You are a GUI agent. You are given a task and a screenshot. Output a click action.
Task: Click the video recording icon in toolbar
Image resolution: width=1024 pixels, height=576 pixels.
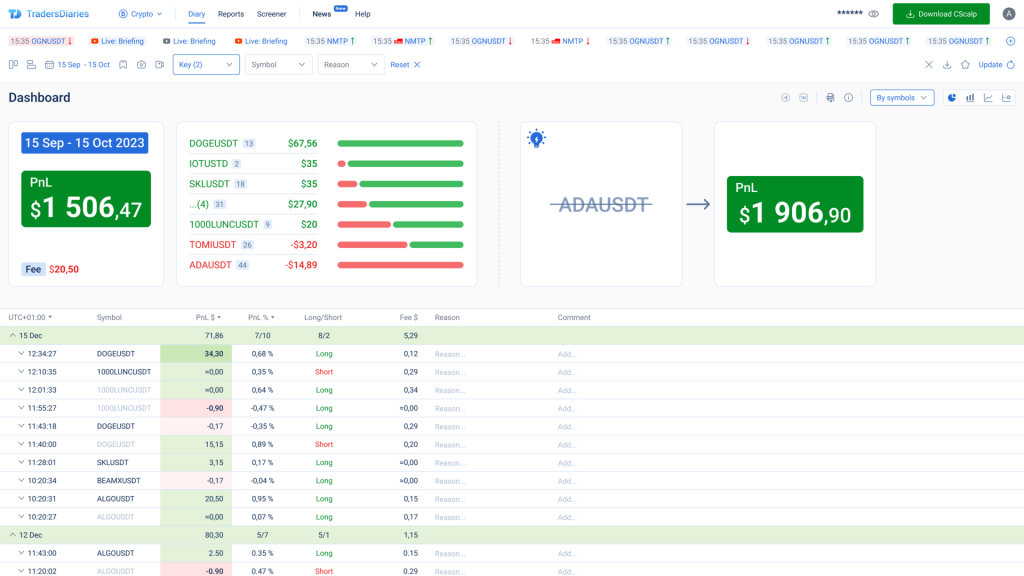[159, 65]
